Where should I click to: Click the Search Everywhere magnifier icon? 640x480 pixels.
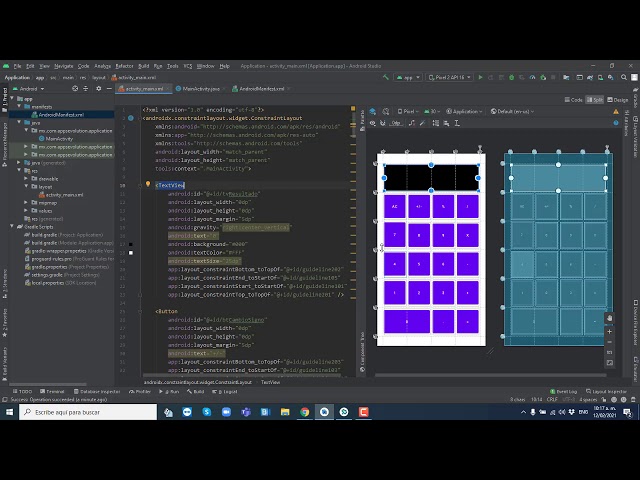click(x=624, y=77)
